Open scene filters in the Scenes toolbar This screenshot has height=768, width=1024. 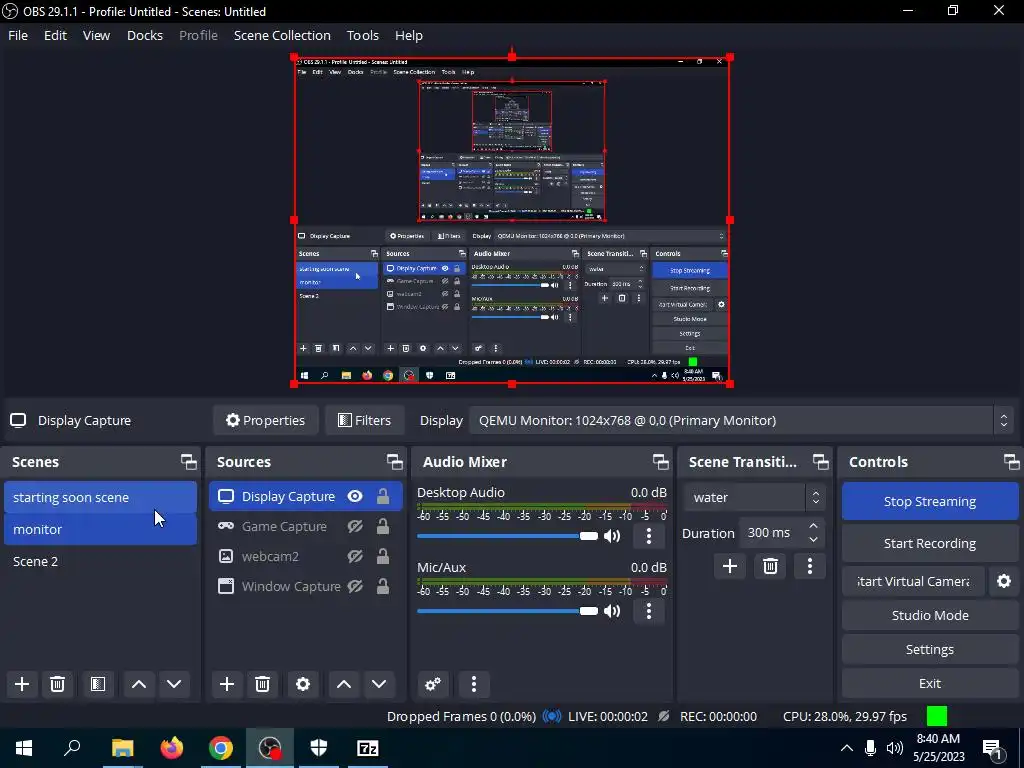tap(98, 684)
